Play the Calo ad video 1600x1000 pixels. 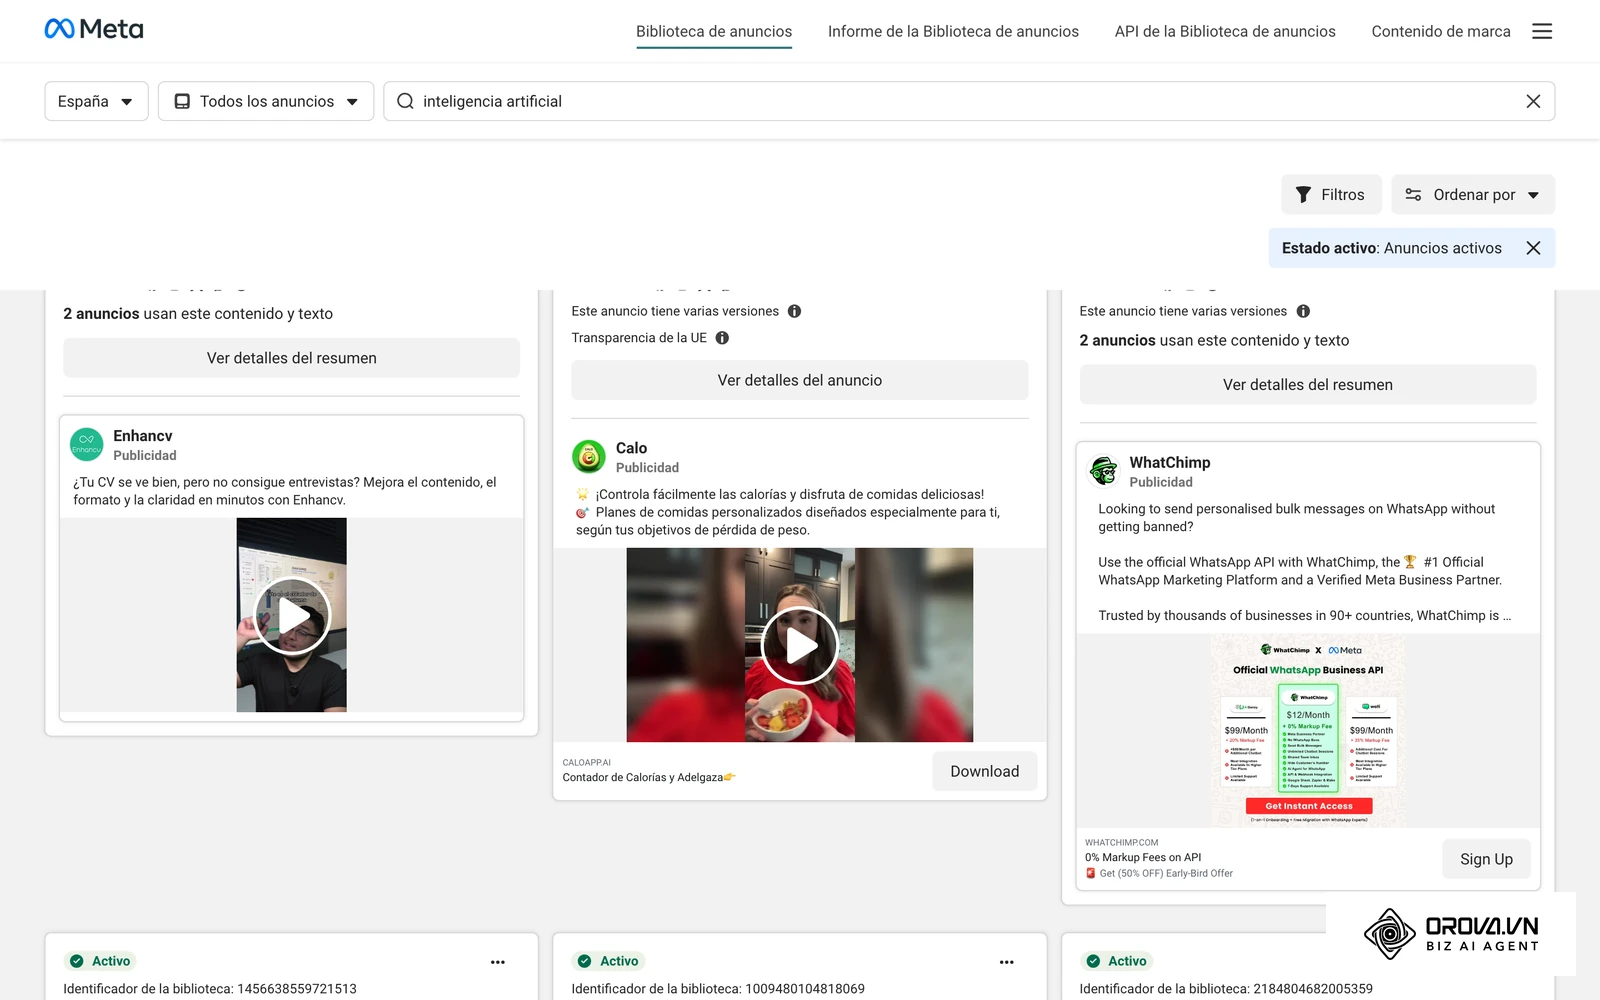(800, 645)
